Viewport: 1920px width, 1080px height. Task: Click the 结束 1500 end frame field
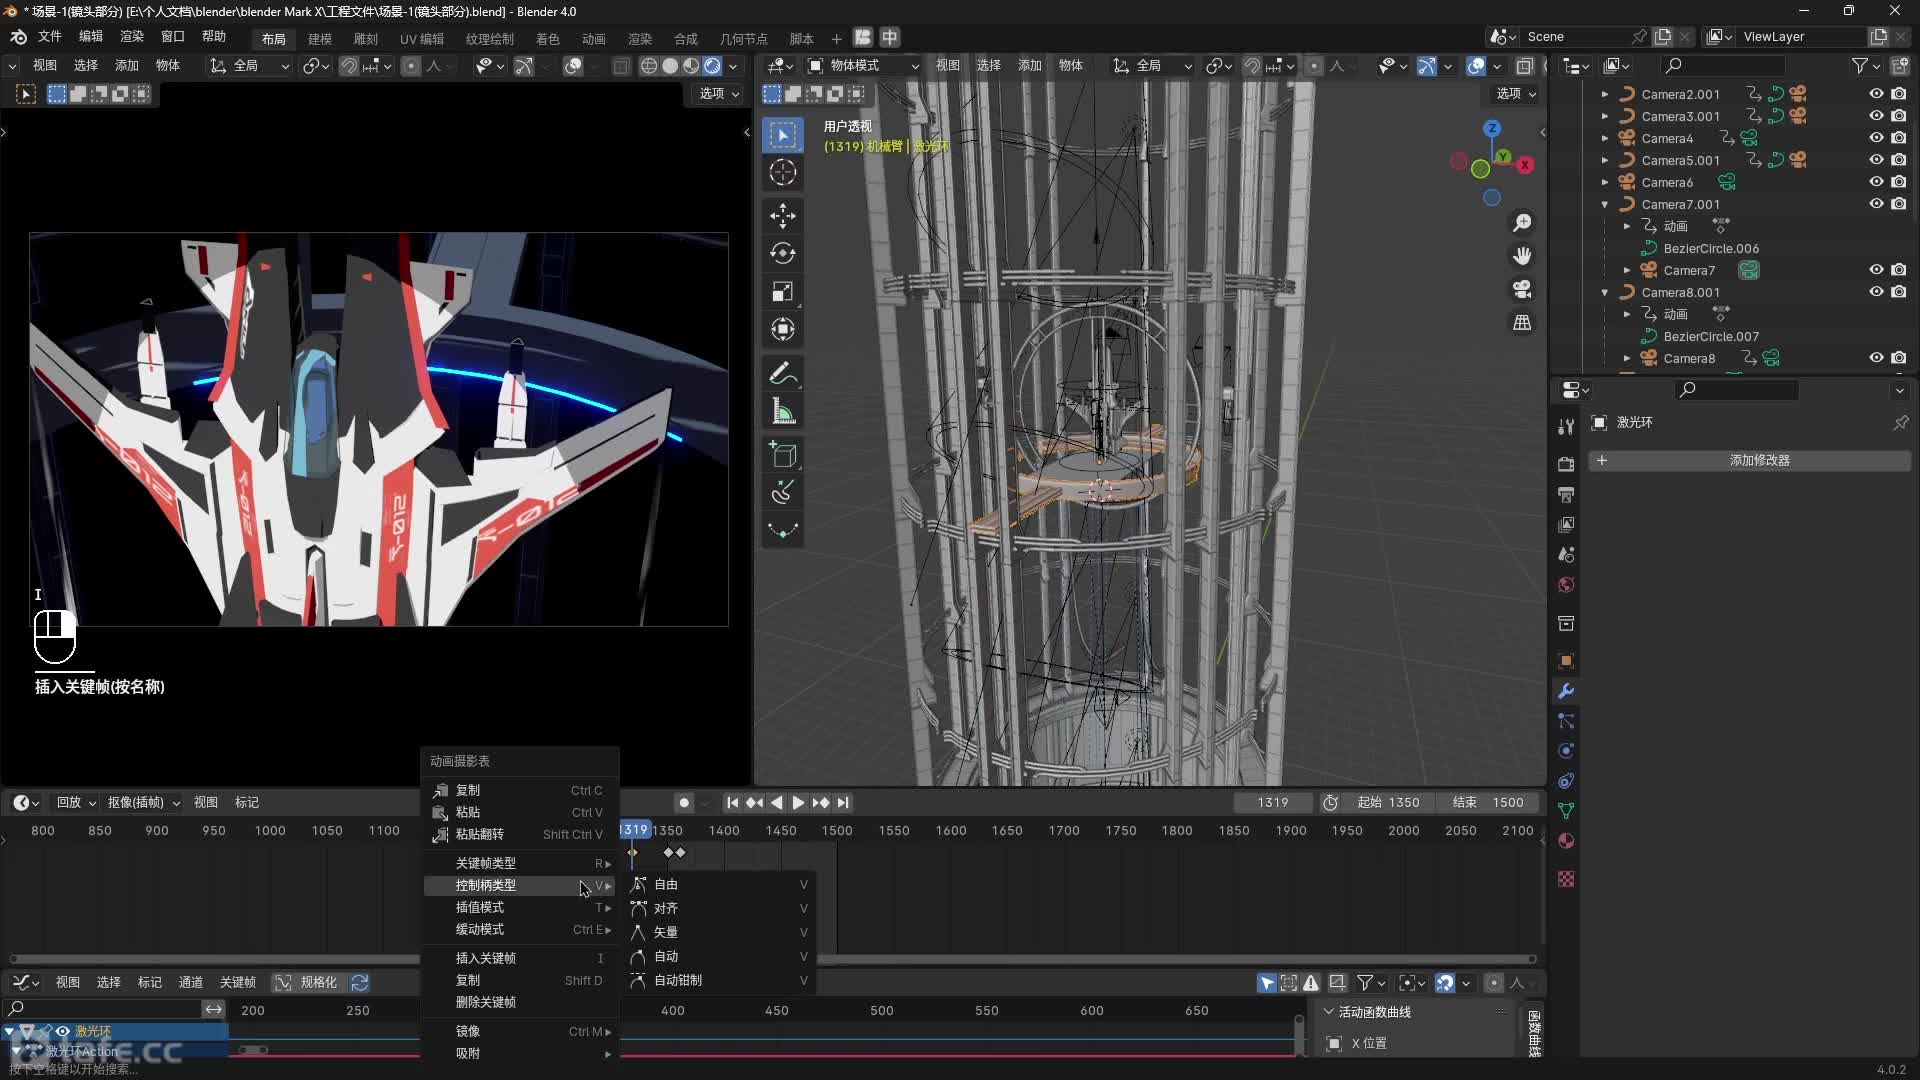tap(1488, 803)
